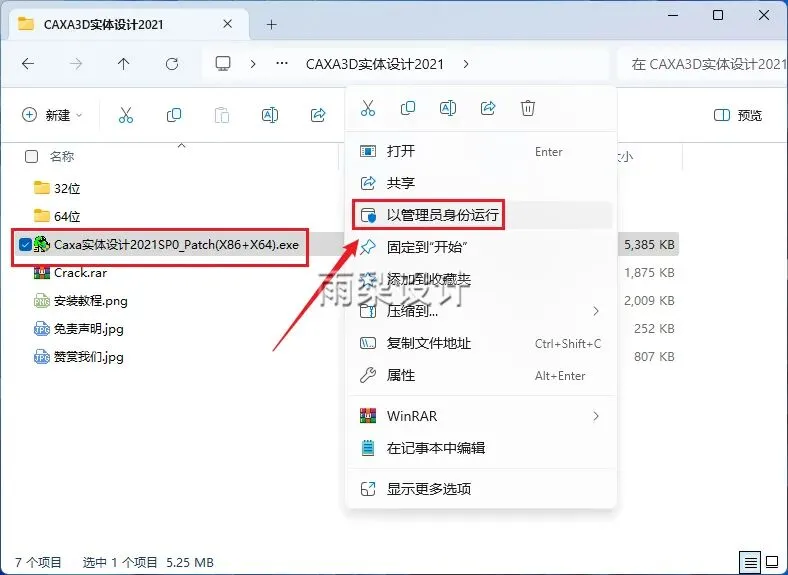This screenshot has width=788, height=575.
Task: Click the Share icon in the context menu
Action: click(488, 108)
